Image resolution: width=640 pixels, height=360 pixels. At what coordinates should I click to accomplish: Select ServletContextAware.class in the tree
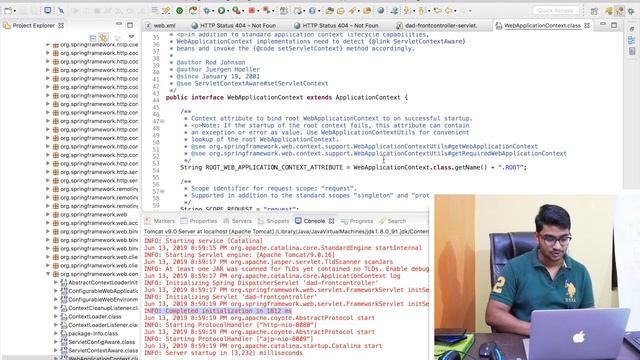(x=103, y=351)
